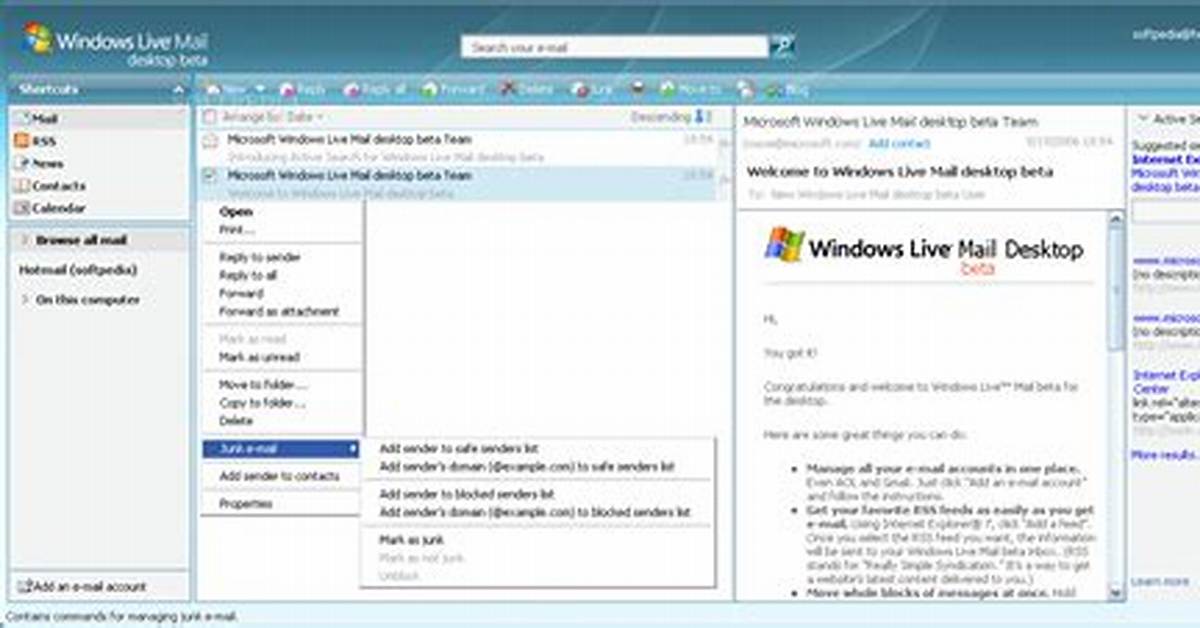Choose Reply to sender in context menu
Screen dimensions: 1200x628
(x=260, y=258)
